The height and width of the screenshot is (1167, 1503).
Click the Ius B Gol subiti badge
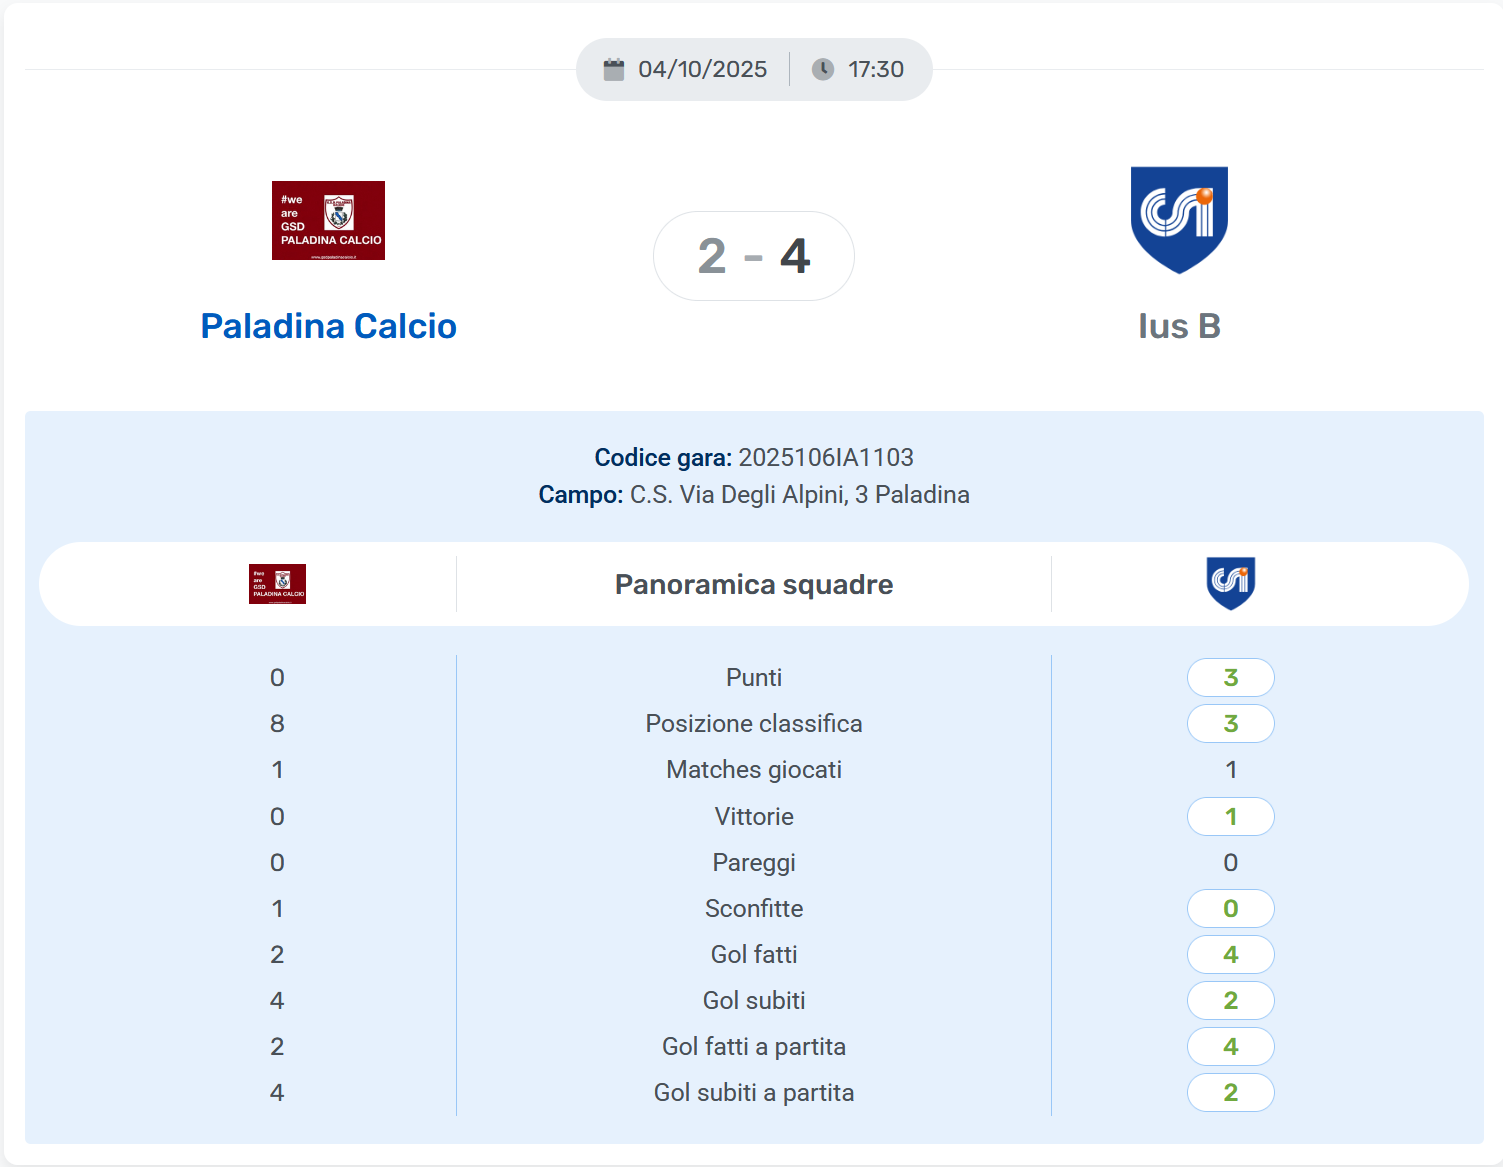click(1230, 1000)
